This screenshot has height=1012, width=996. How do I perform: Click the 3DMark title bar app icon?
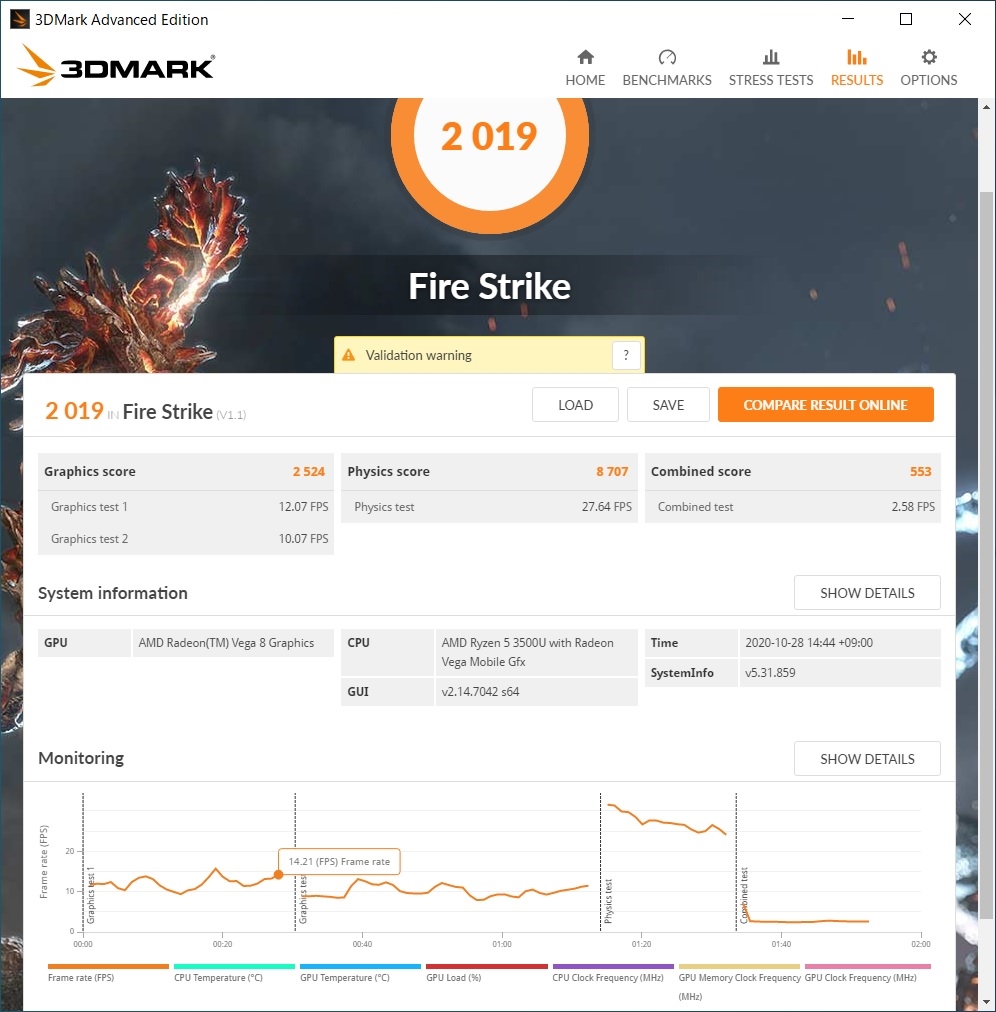point(19,19)
